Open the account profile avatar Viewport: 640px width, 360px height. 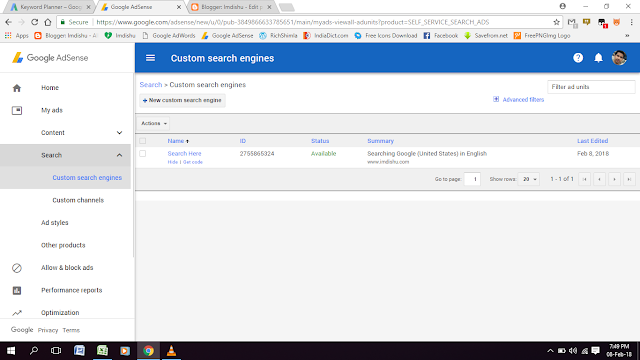coord(619,58)
